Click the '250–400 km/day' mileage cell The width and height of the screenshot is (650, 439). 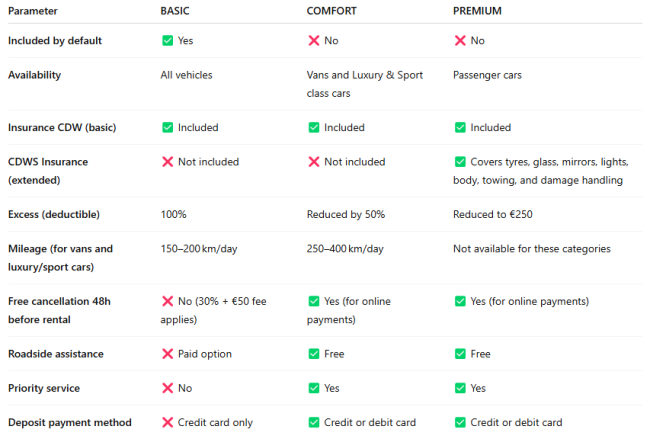click(345, 249)
